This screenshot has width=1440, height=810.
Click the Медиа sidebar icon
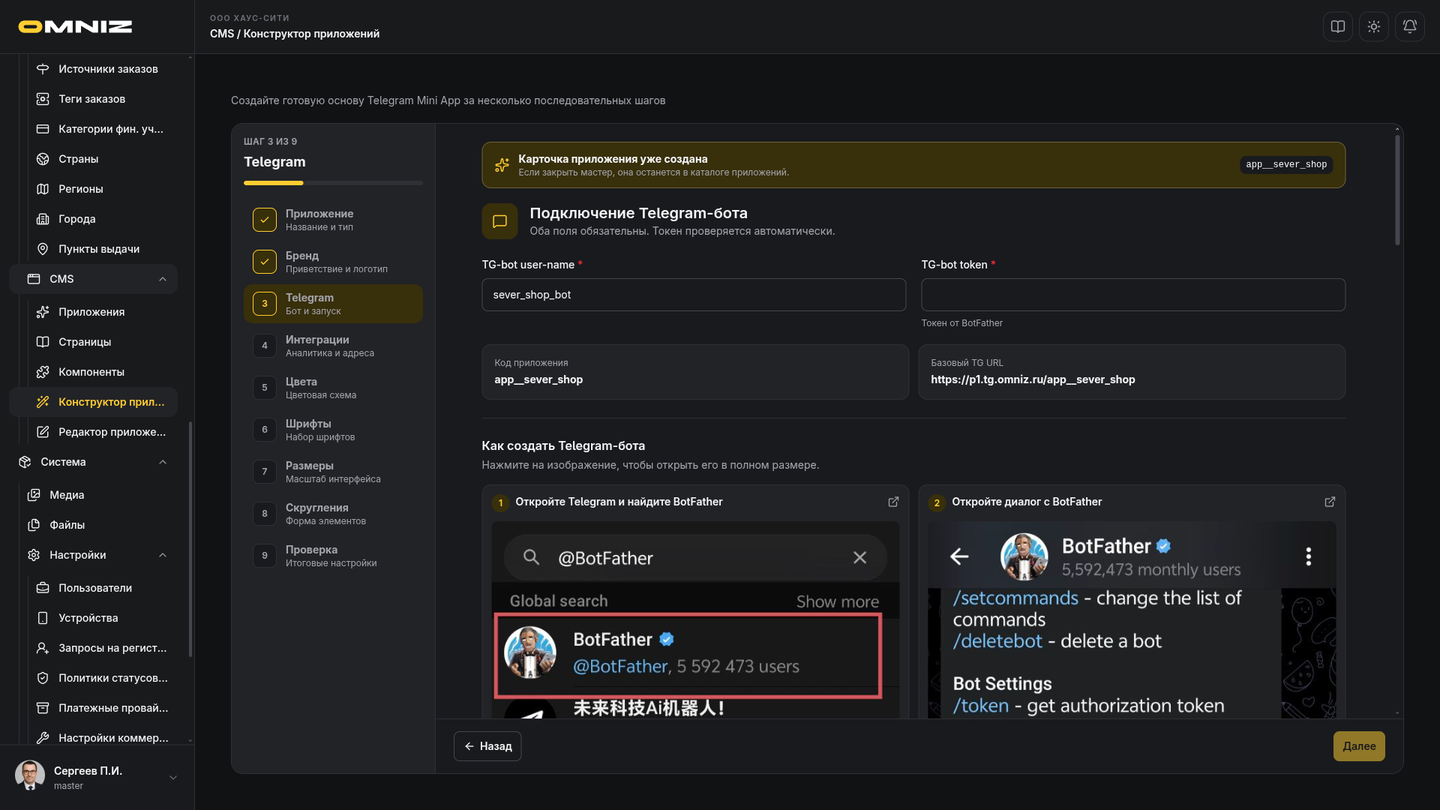pyautogui.click(x=34, y=495)
